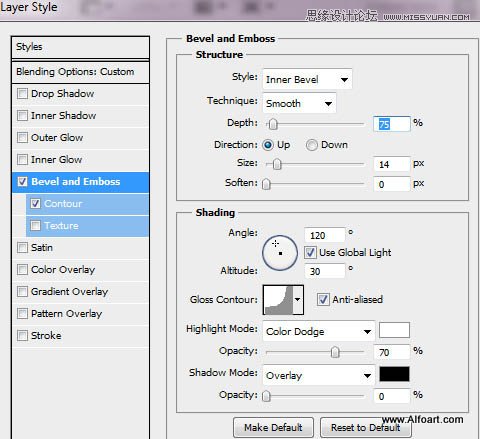The image size is (480, 439).
Task: Select the Inner Glow style label
Action: tap(56, 160)
